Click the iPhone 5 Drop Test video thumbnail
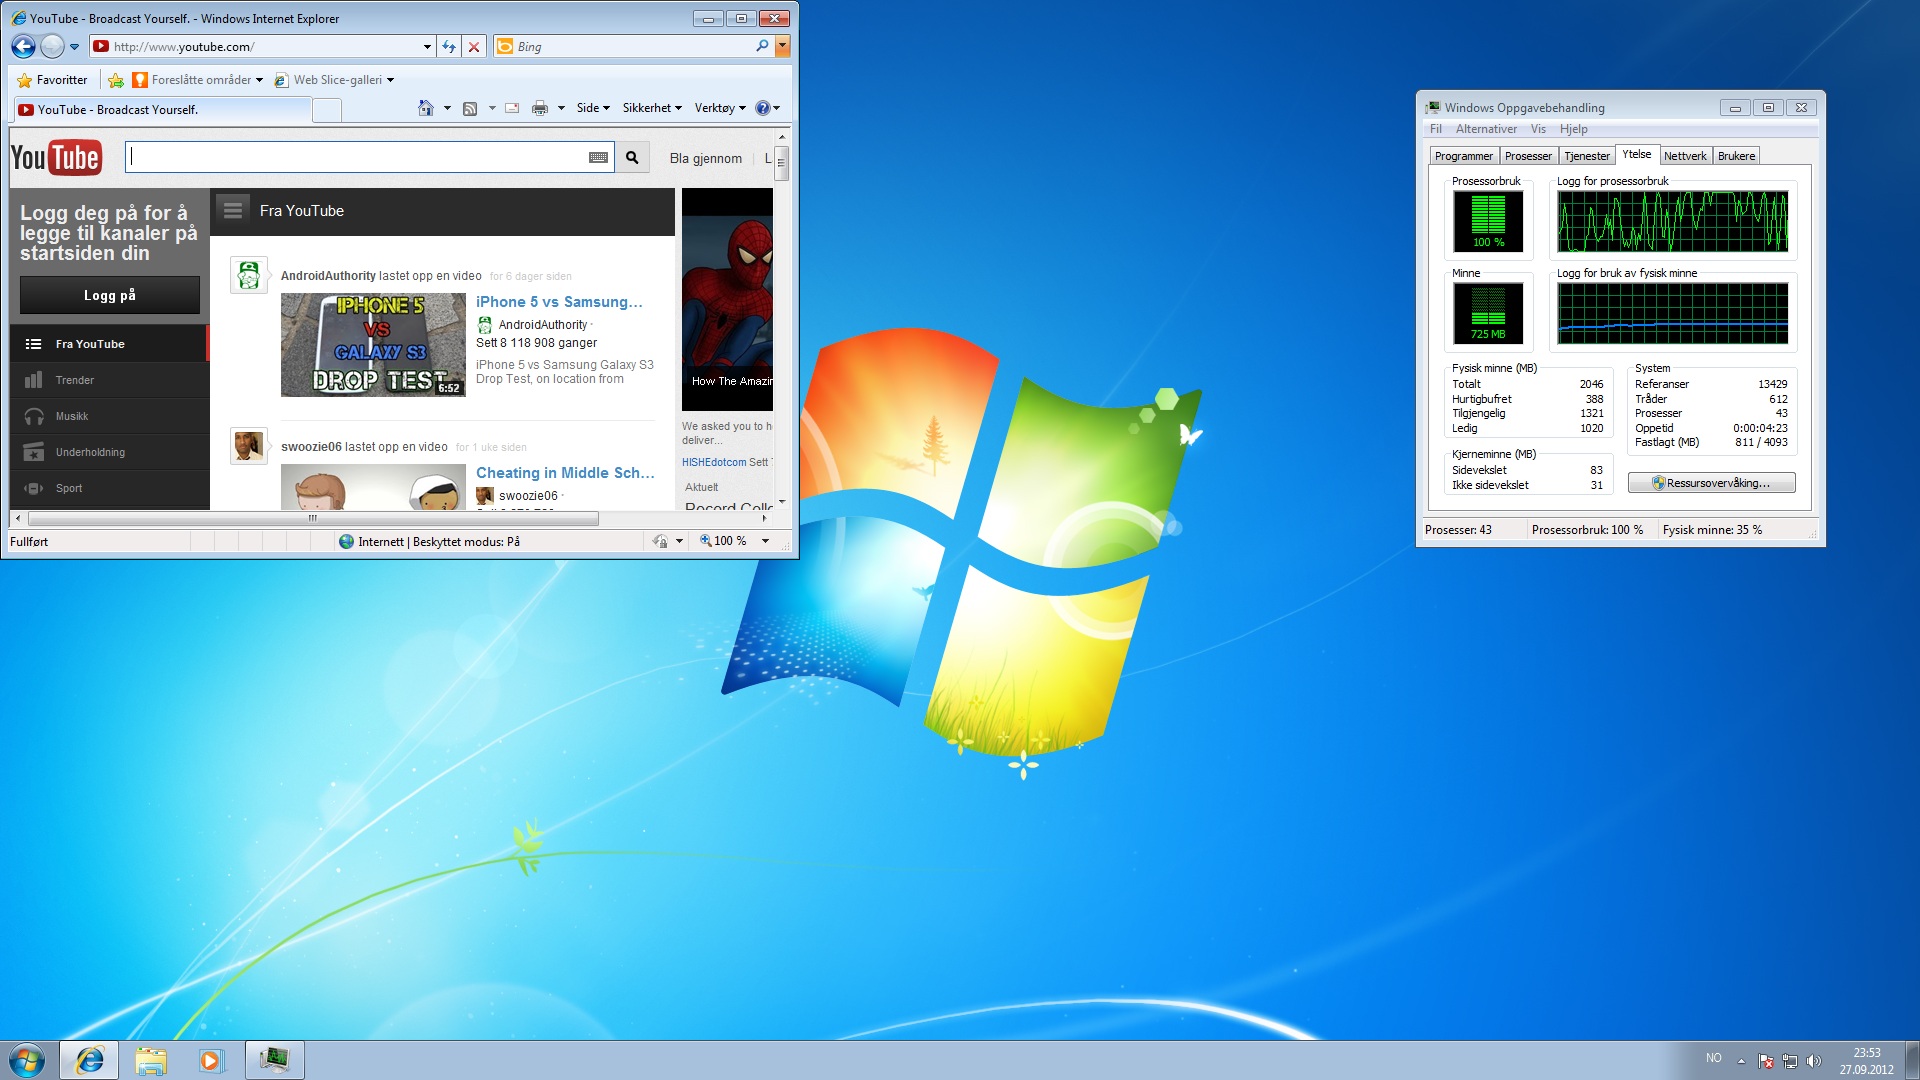This screenshot has width=1920, height=1080. point(373,345)
